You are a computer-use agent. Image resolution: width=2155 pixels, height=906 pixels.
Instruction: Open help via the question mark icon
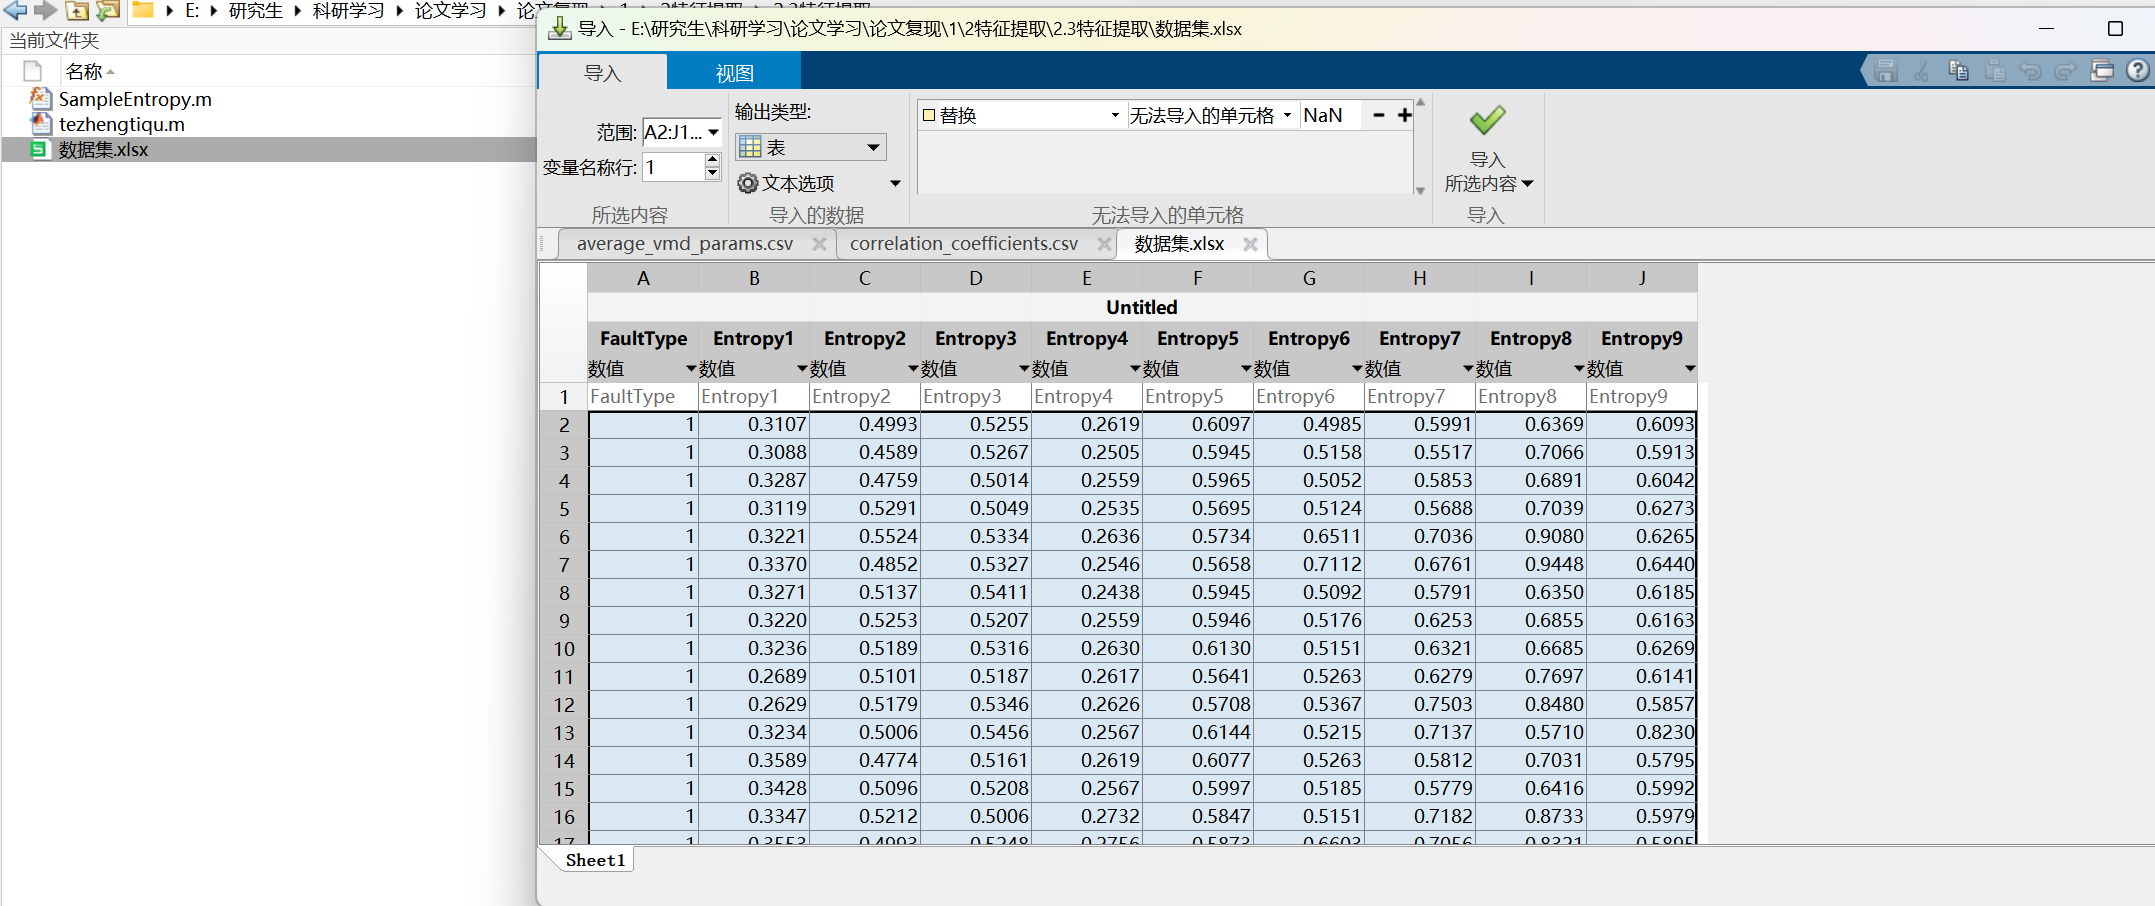[x=2137, y=71]
